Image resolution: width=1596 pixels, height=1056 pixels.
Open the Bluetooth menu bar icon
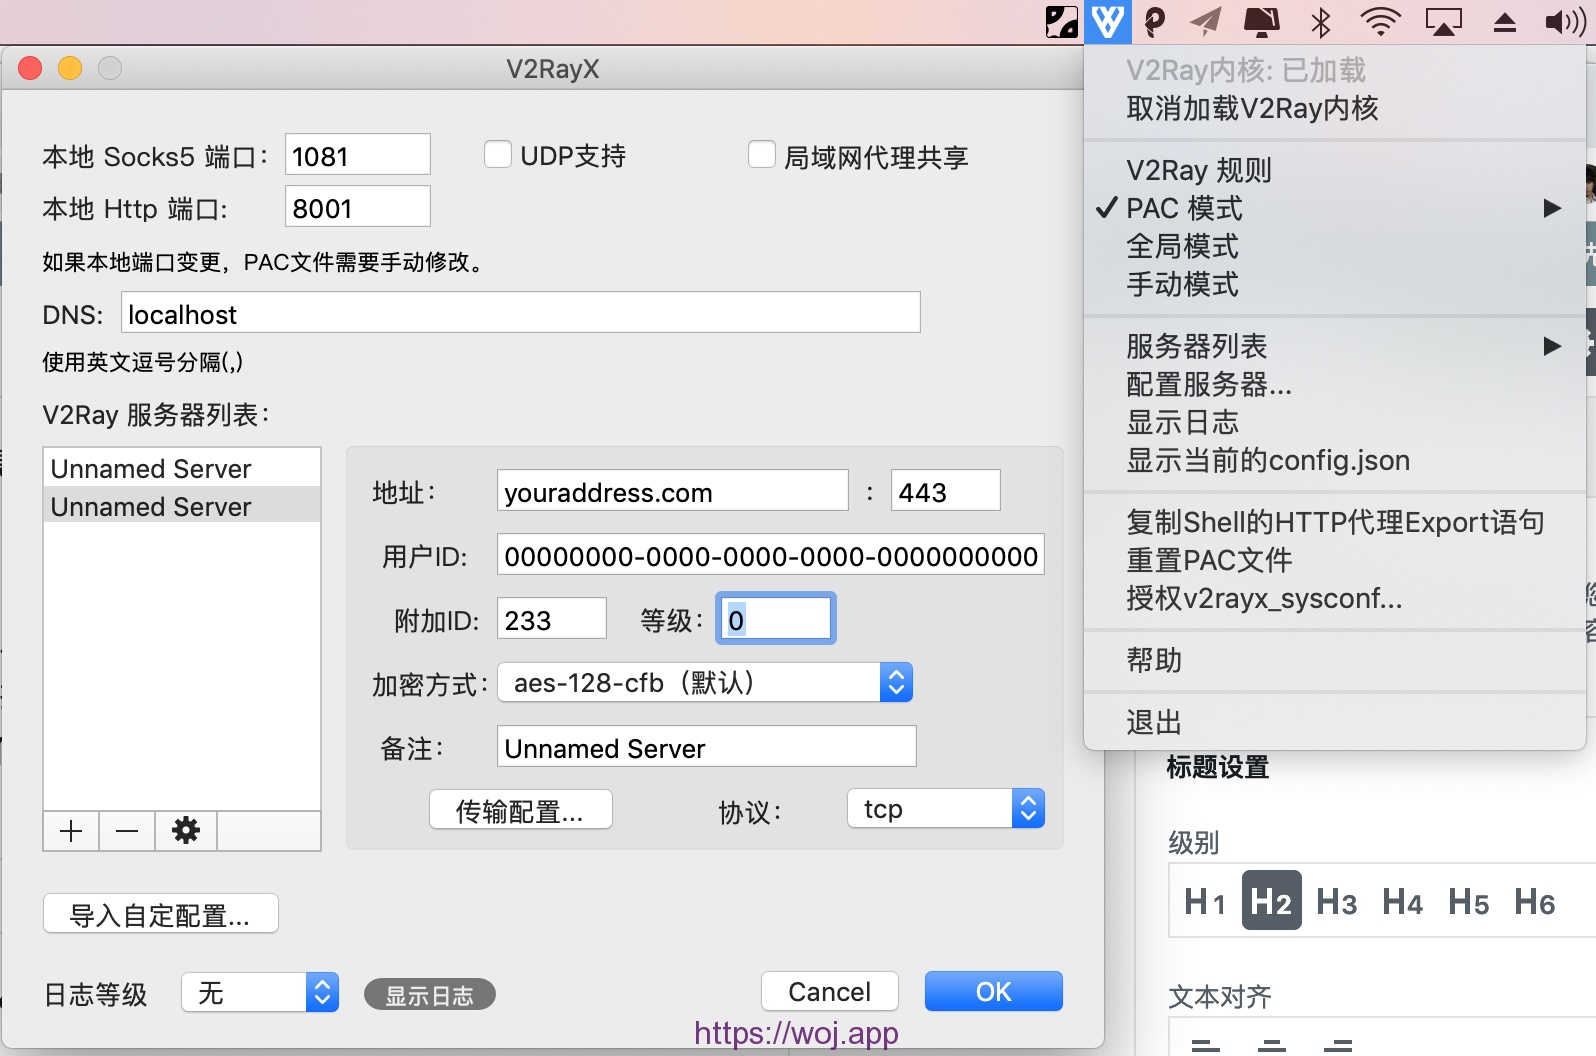1321,22
